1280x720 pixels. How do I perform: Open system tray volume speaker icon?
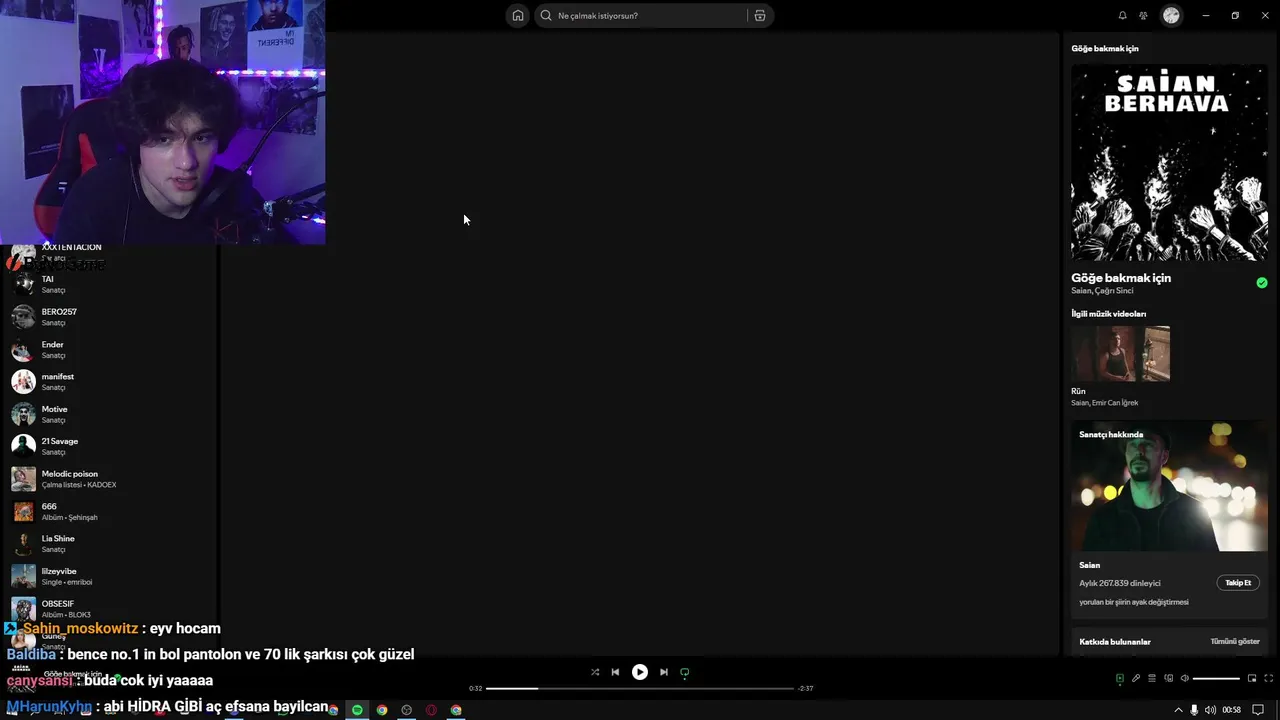tap(1210, 710)
